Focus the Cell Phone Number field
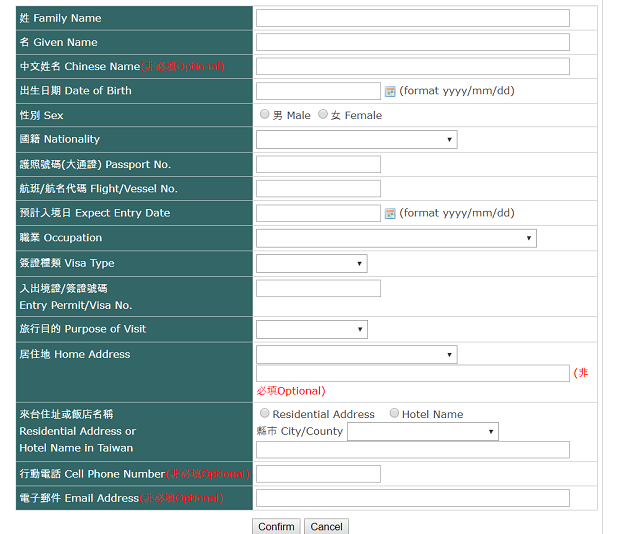Image resolution: width=620 pixels, height=534 pixels. 318,474
